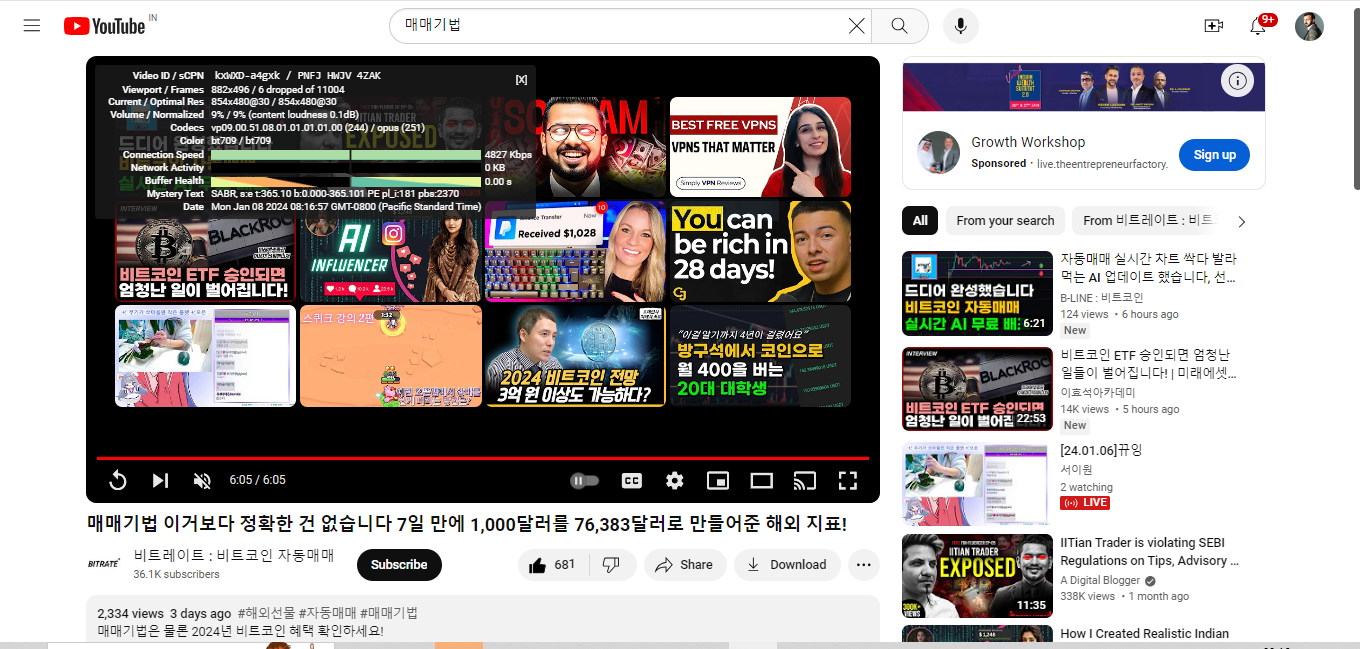Toggle the autoplay switch

coord(585,481)
